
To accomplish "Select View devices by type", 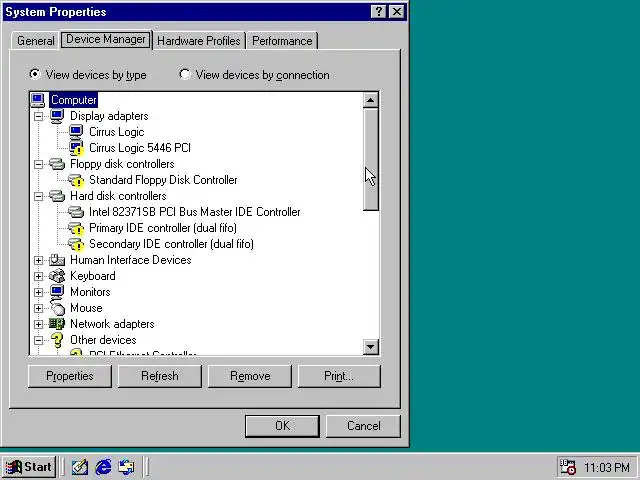I will pyautogui.click(x=88, y=75).
